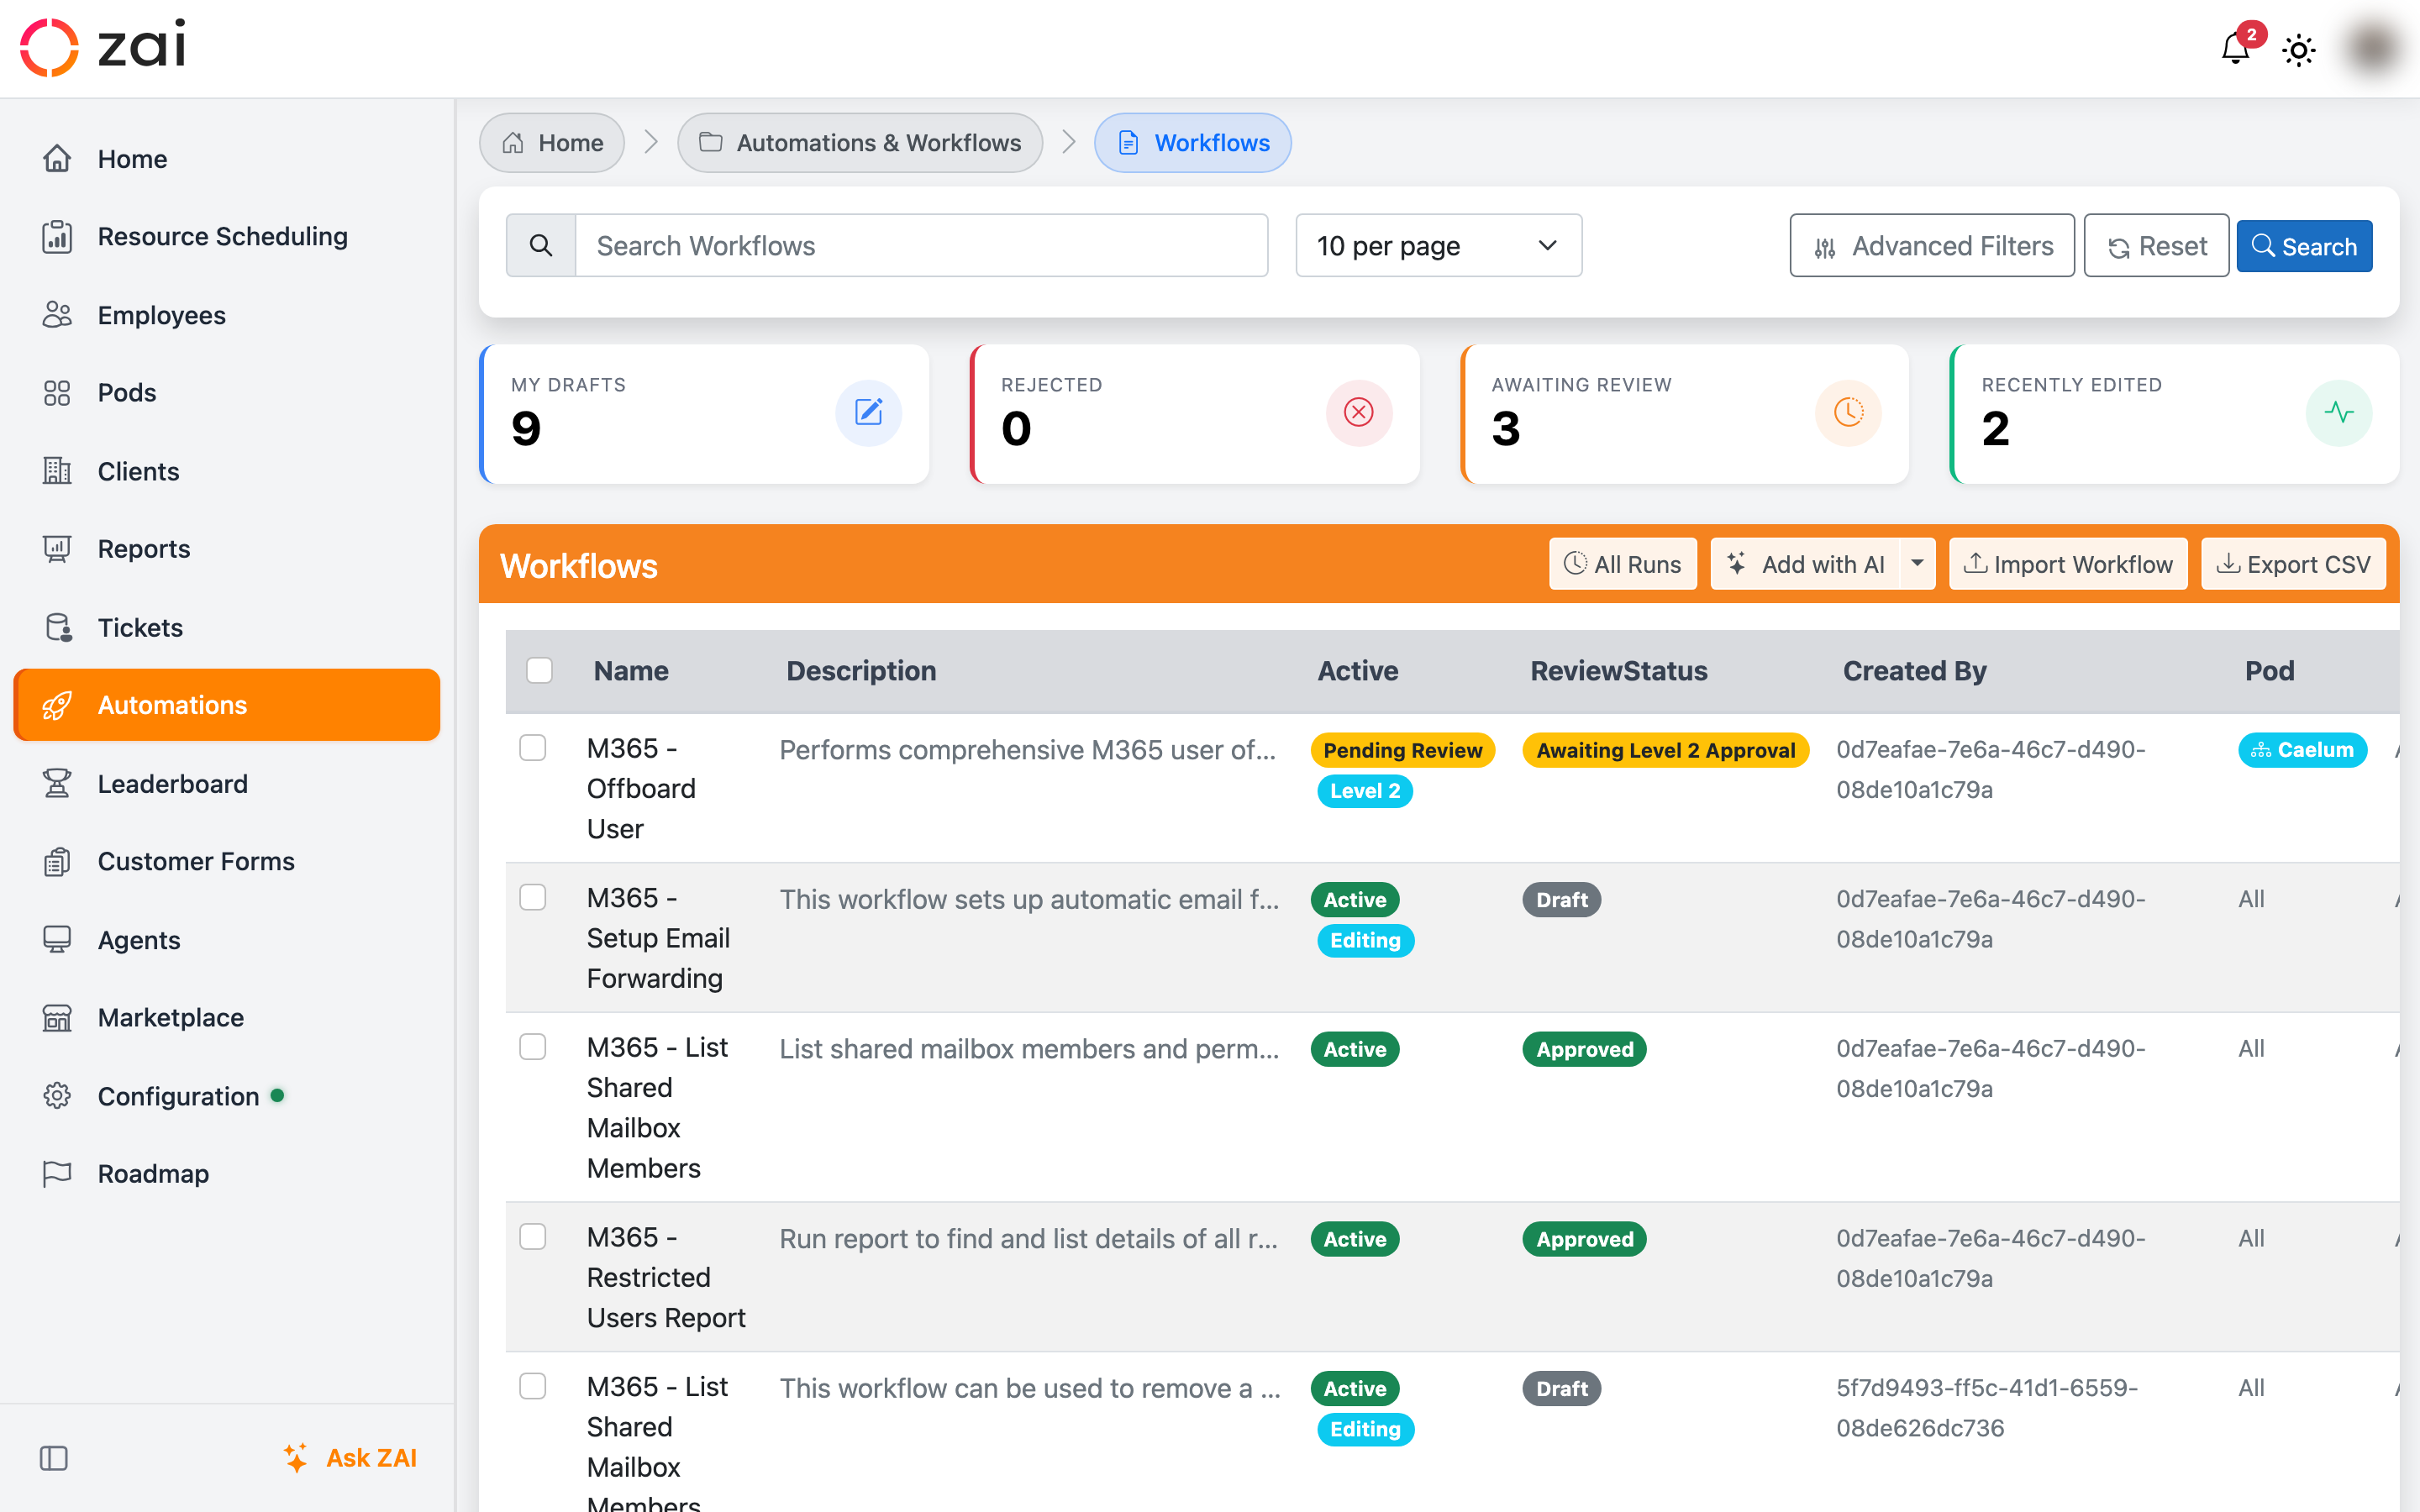Click description 'Run report to find and list...'
The width and height of the screenshot is (2420, 1512).
(x=1029, y=1239)
